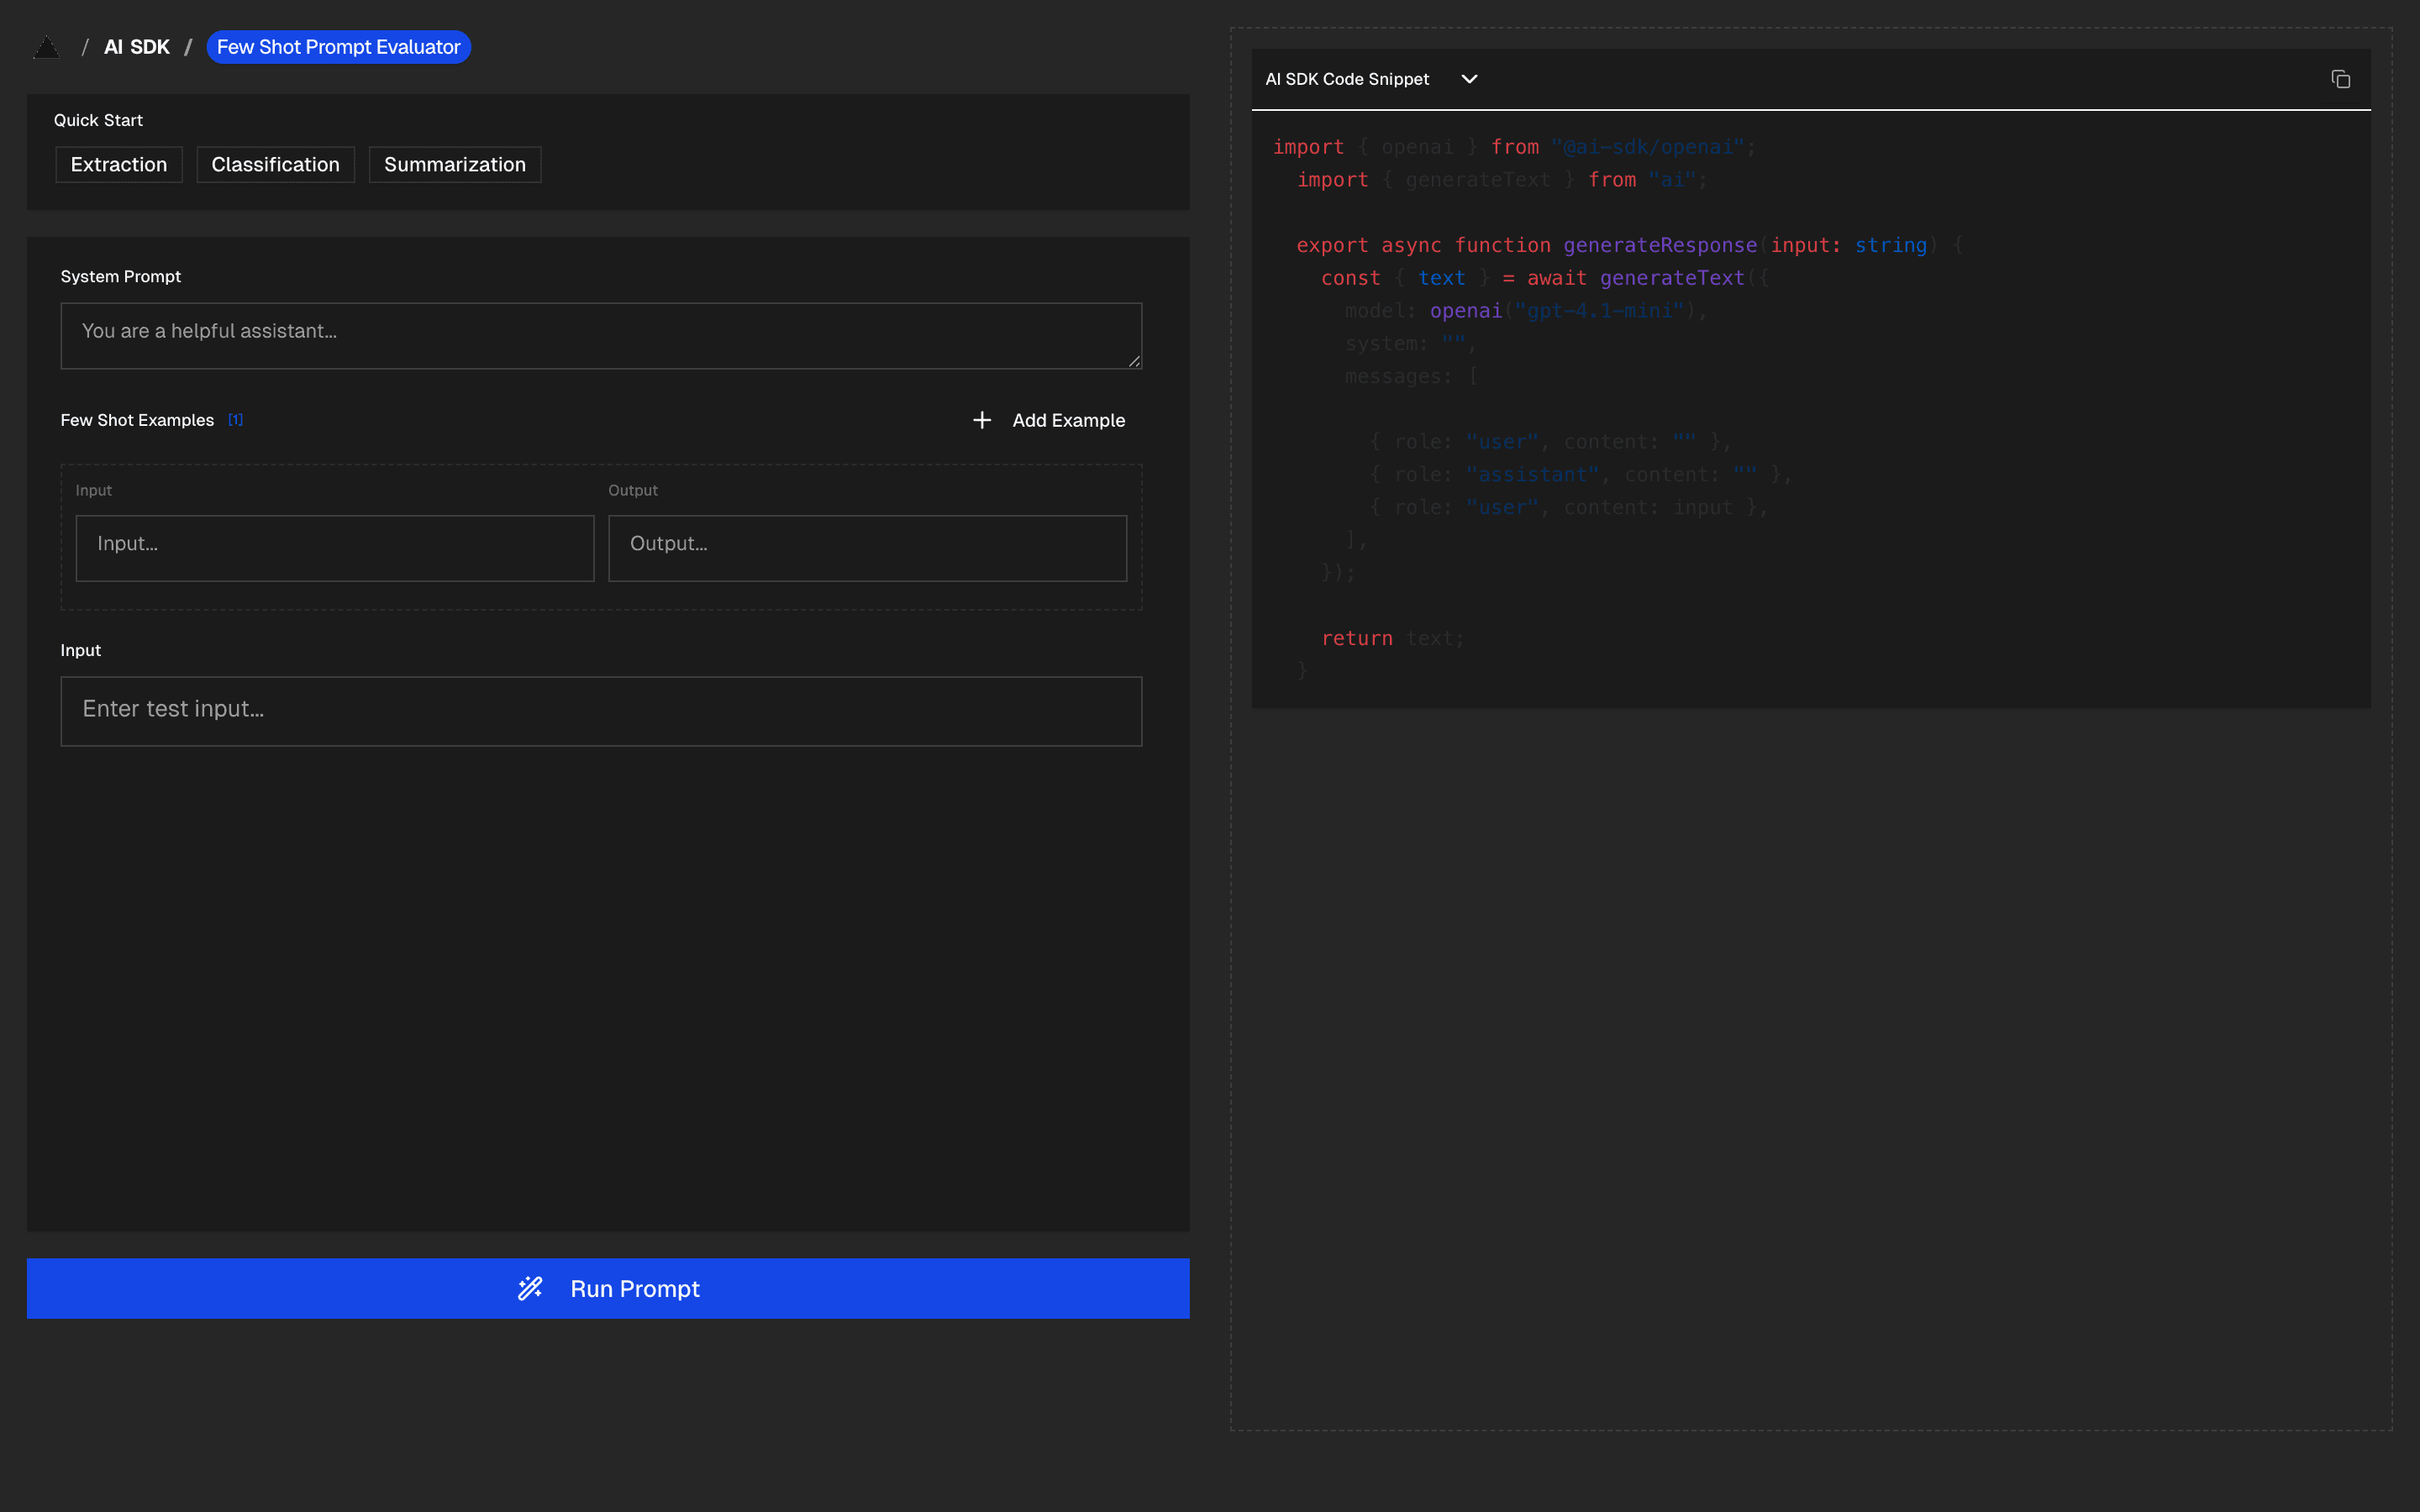The height and width of the screenshot is (1512, 2420).
Task: Click the magic wand icon on Run Prompt
Action: point(530,1288)
